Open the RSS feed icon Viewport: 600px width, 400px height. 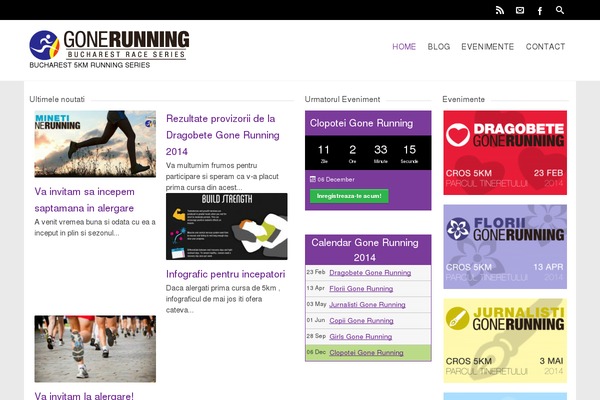click(500, 11)
